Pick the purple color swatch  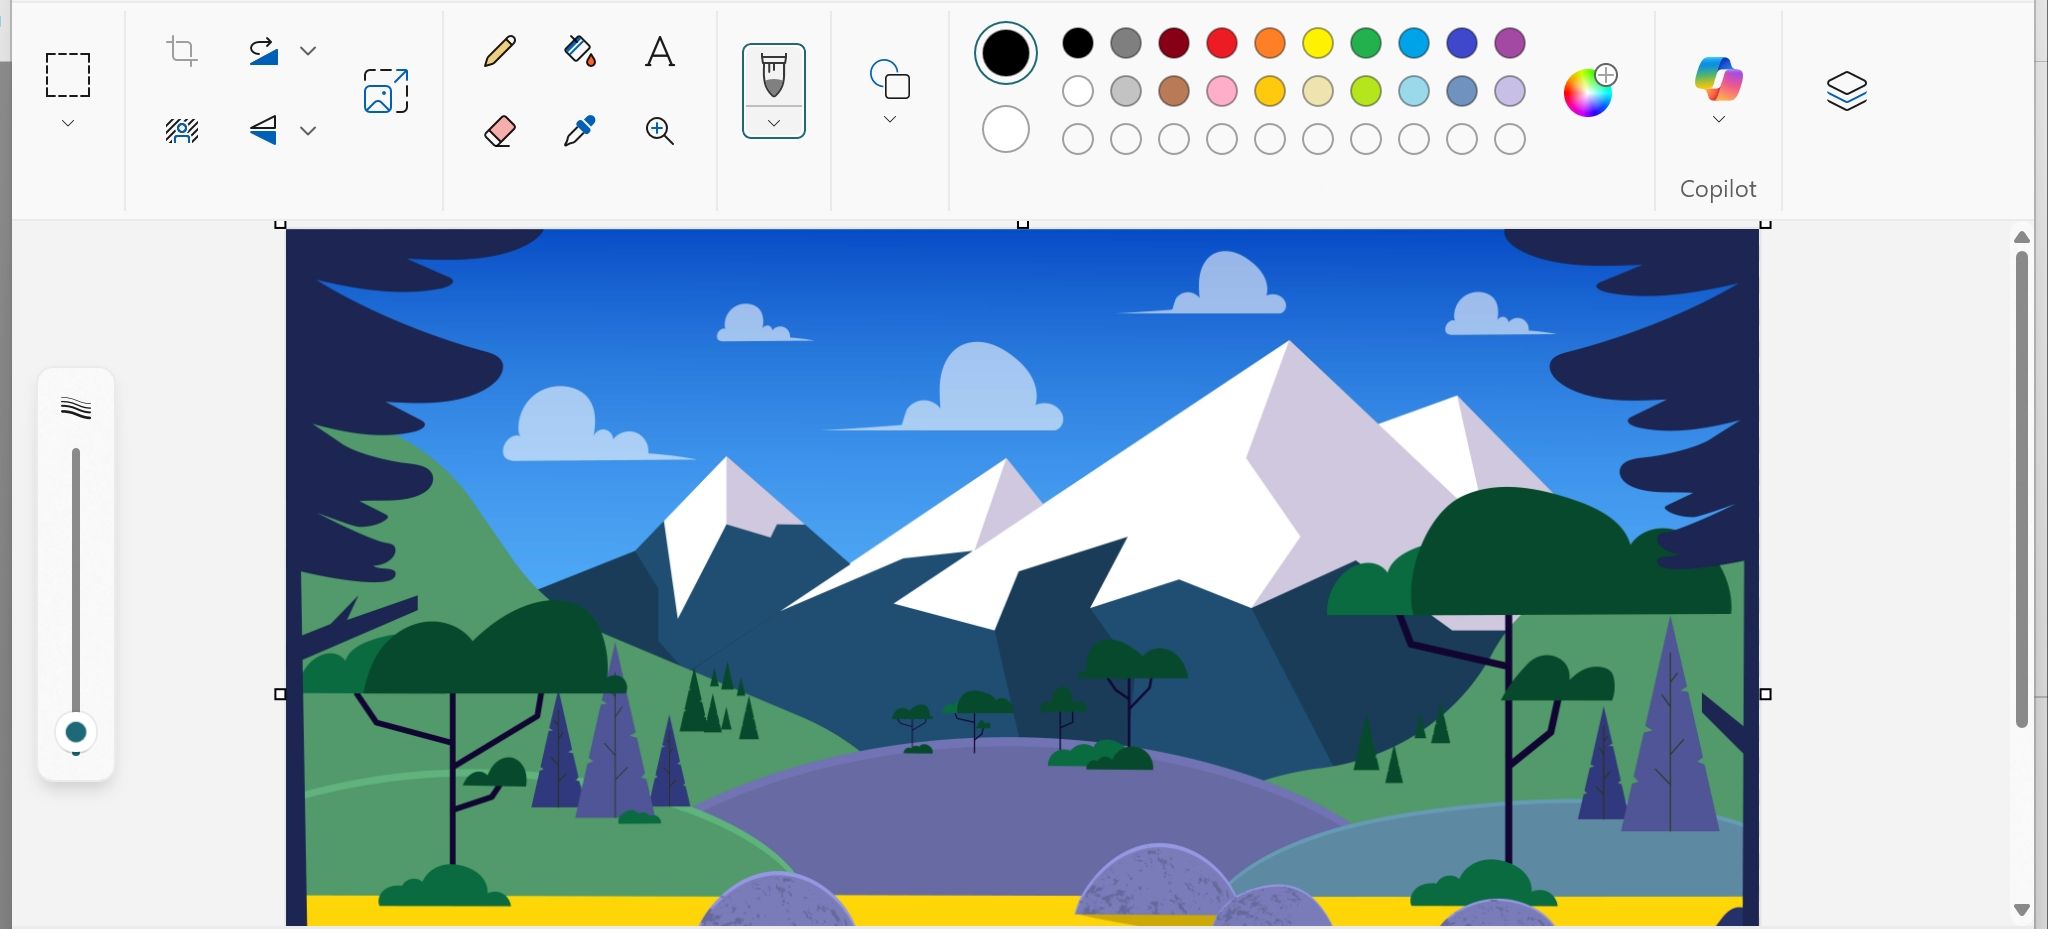[1510, 43]
